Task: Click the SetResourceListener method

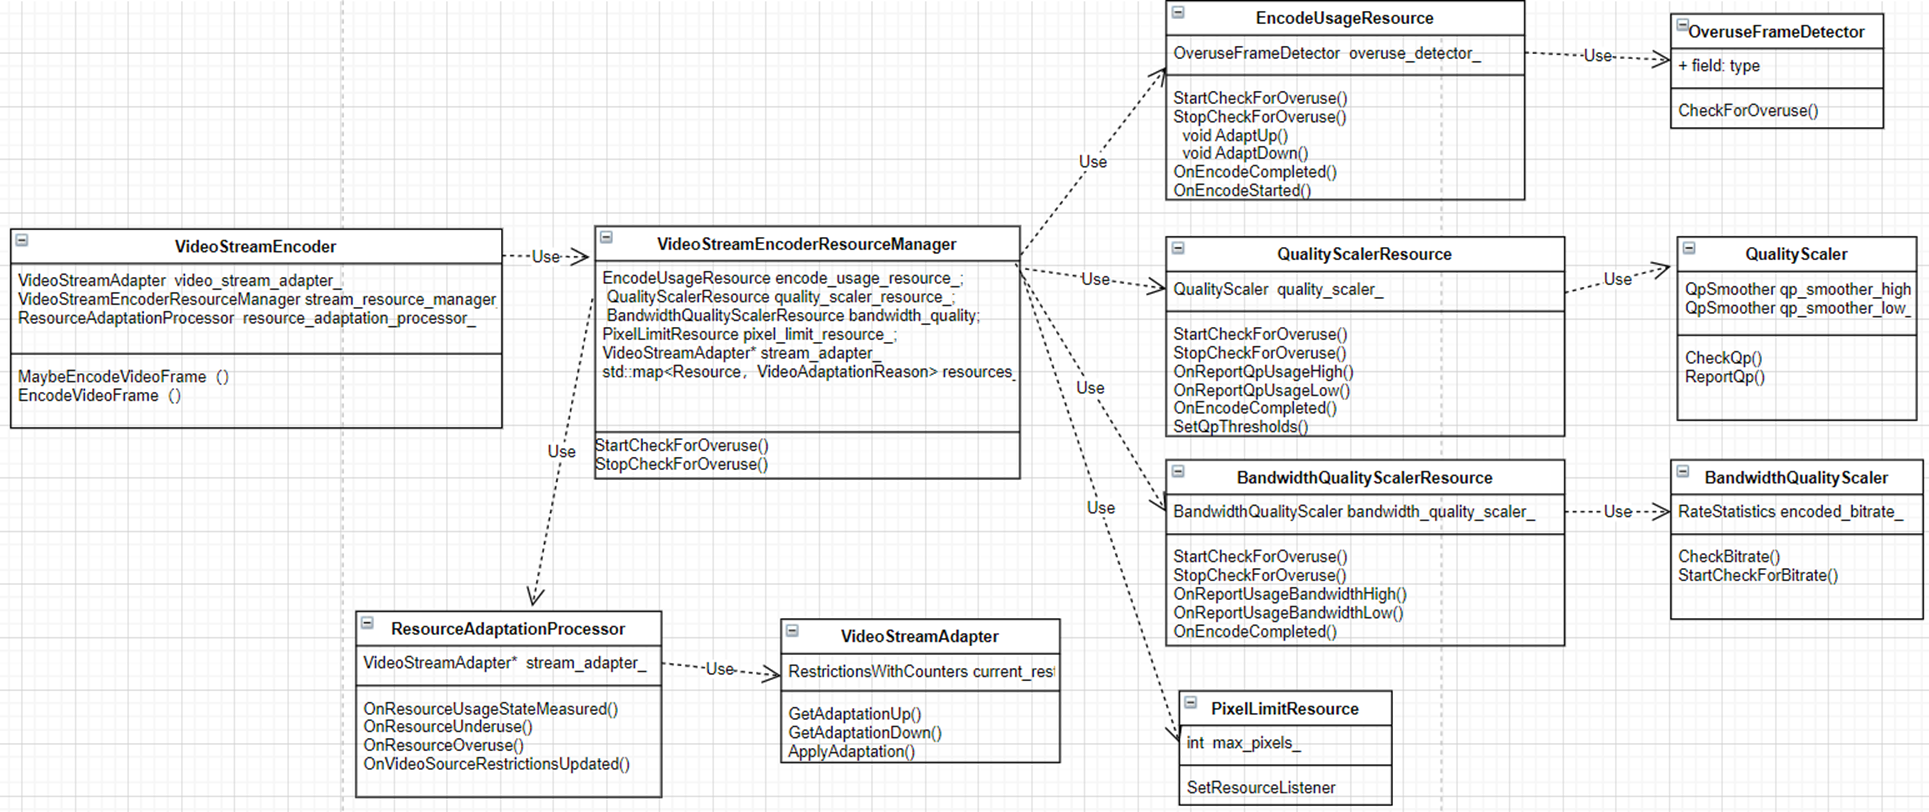Action: click(1260, 788)
